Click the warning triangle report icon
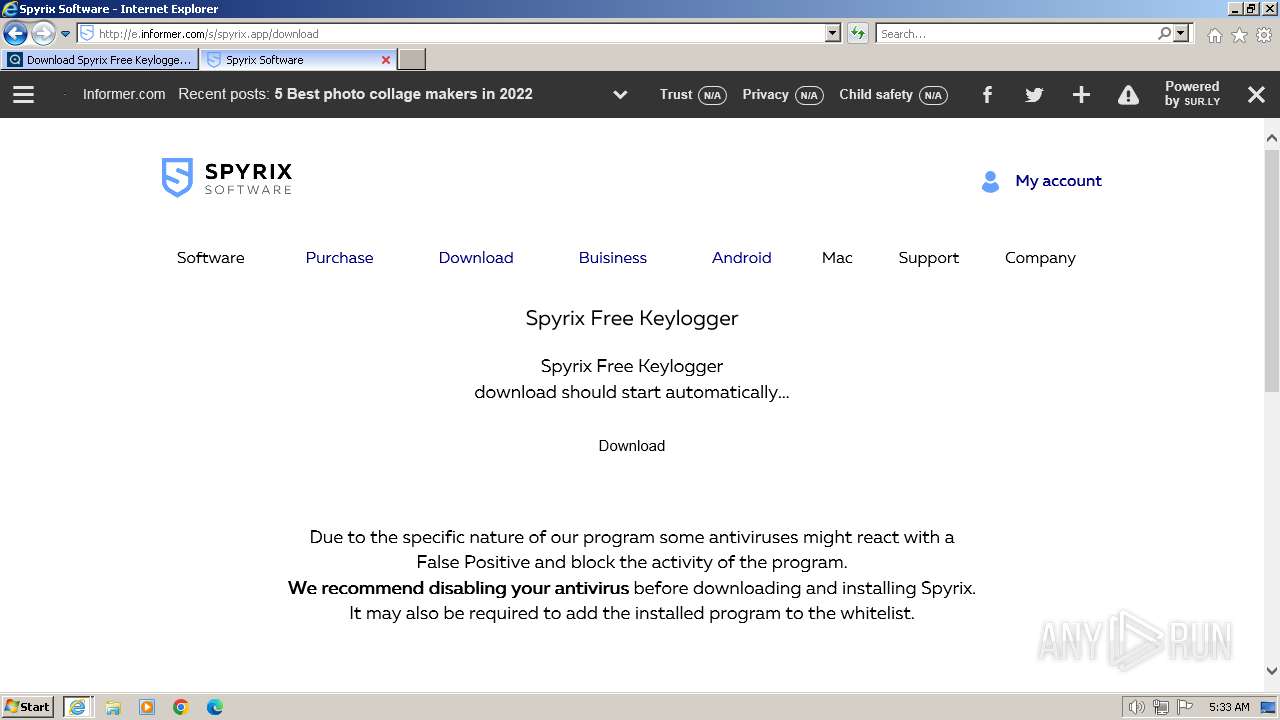Viewport: 1280px width, 720px height. 1128,95
